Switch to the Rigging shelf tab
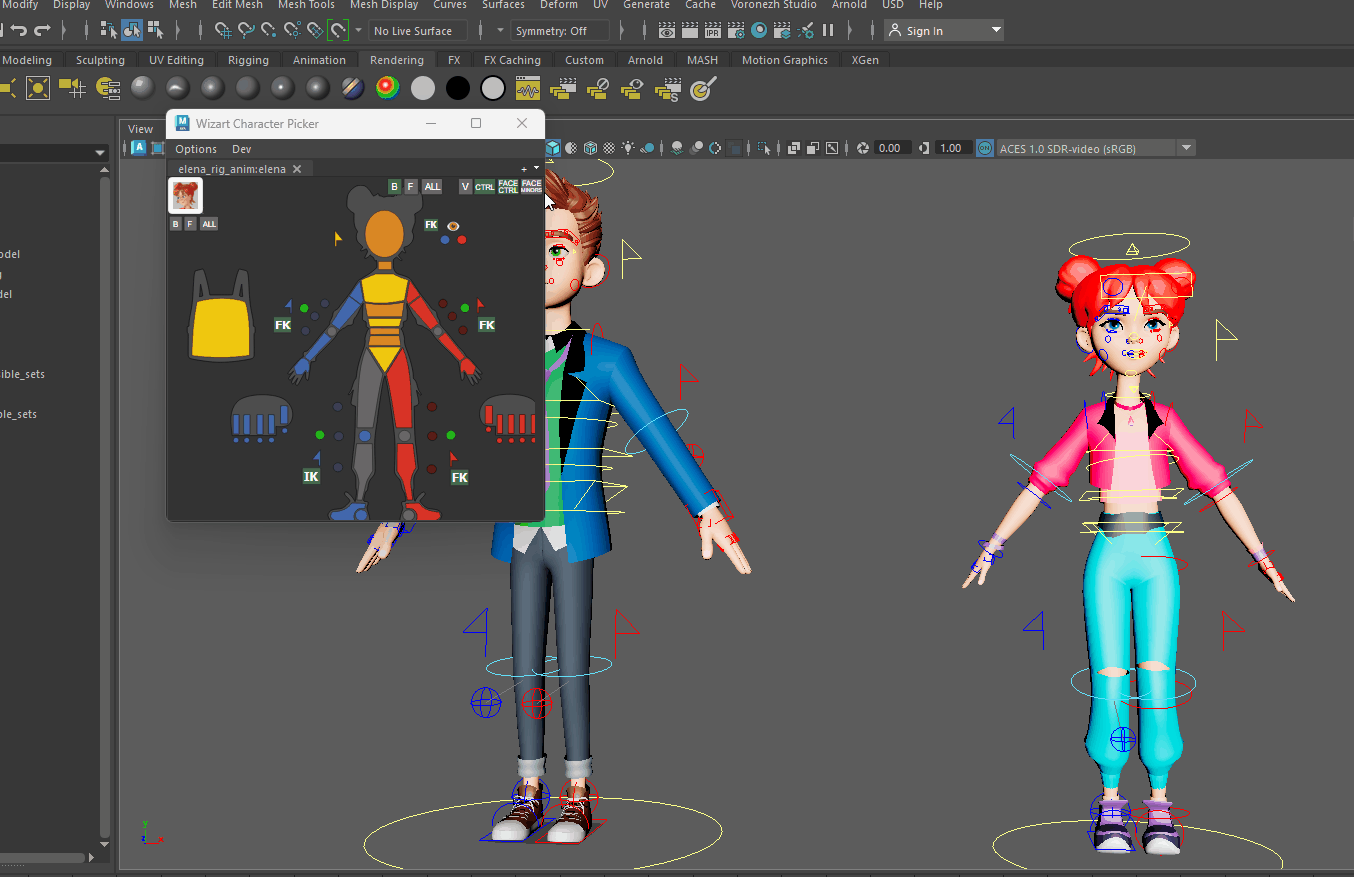This screenshot has width=1354, height=877. tap(248, 60)
